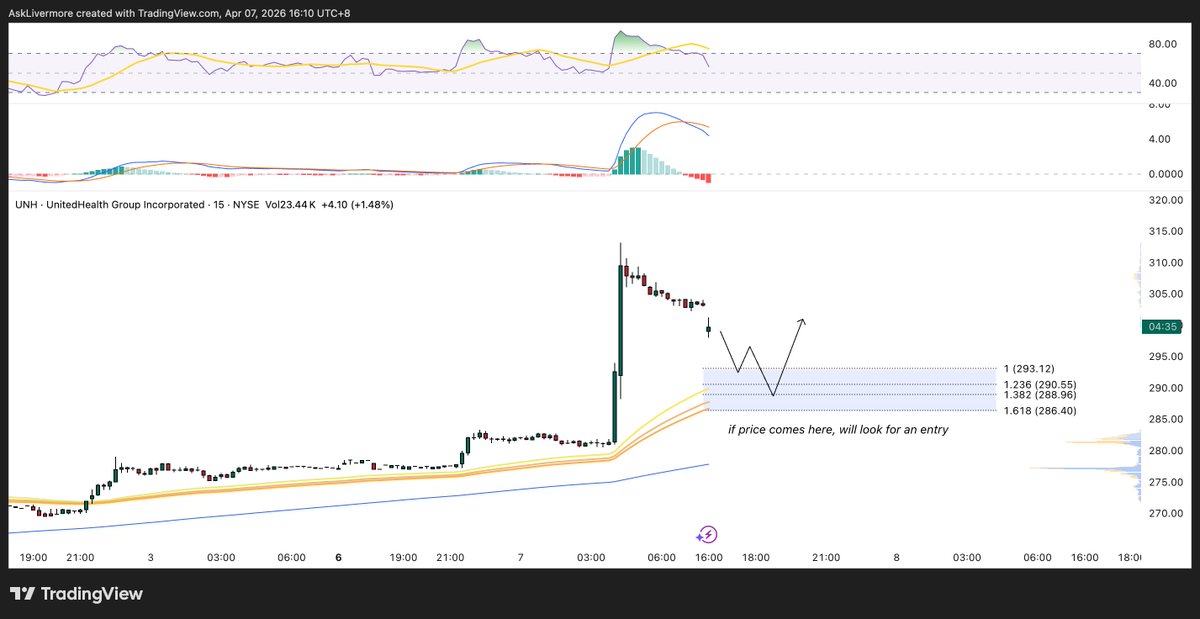The width and height of the screenshot is (1200, 619).
Task: Click the purple lightning earnings event icon
Action: click(x=707, y=534)
